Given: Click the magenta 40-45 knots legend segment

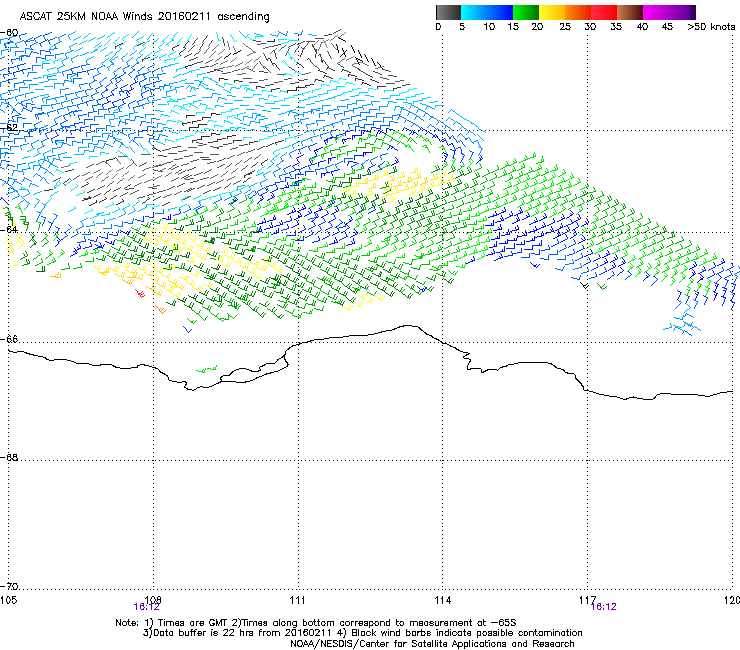Looking at the screenshot, I should click(656, 12).
